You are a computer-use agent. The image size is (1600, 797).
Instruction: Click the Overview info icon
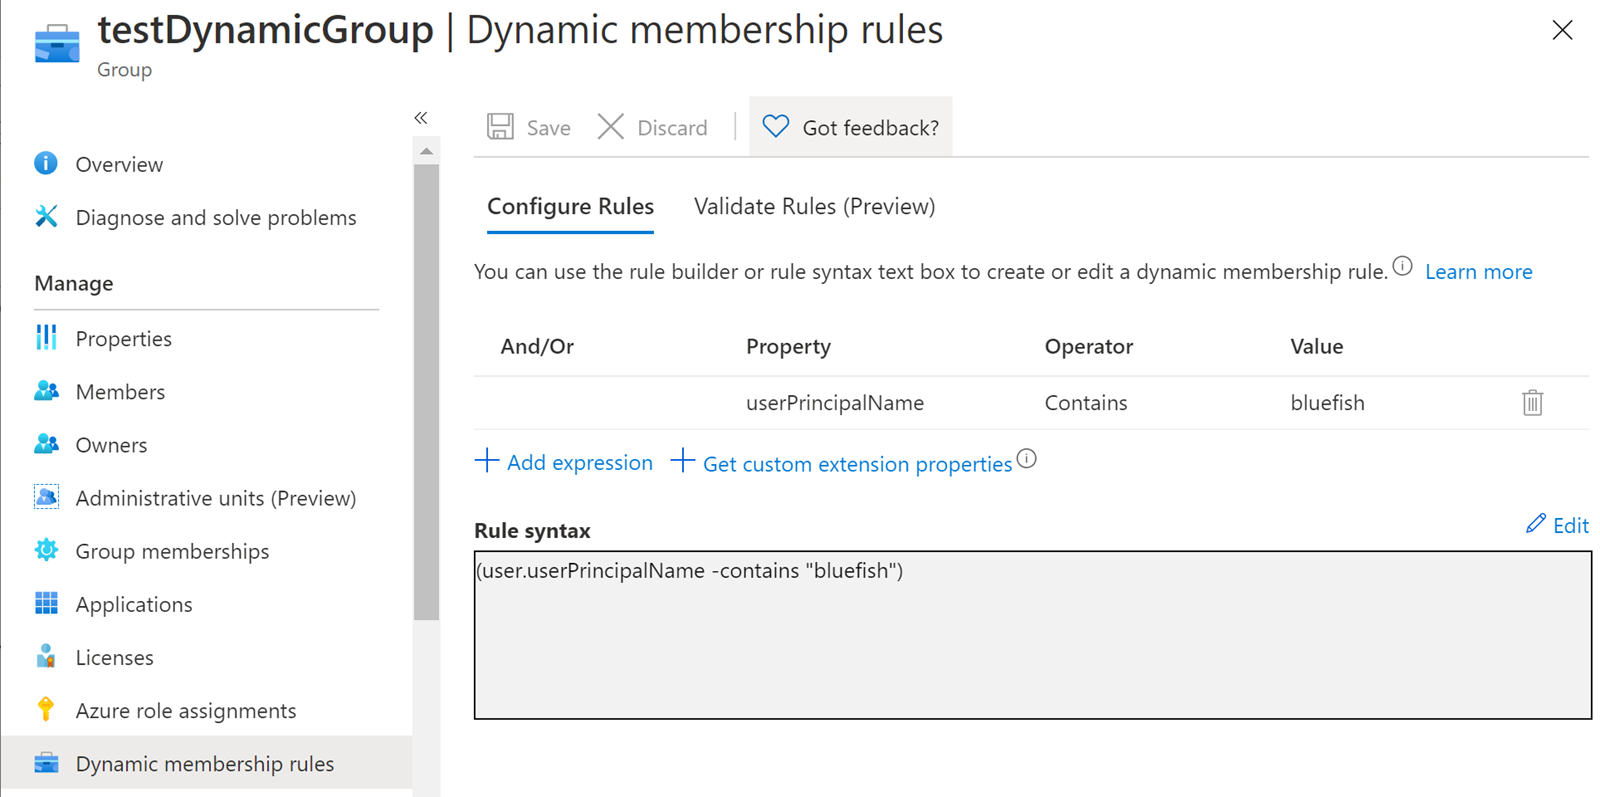46,163
